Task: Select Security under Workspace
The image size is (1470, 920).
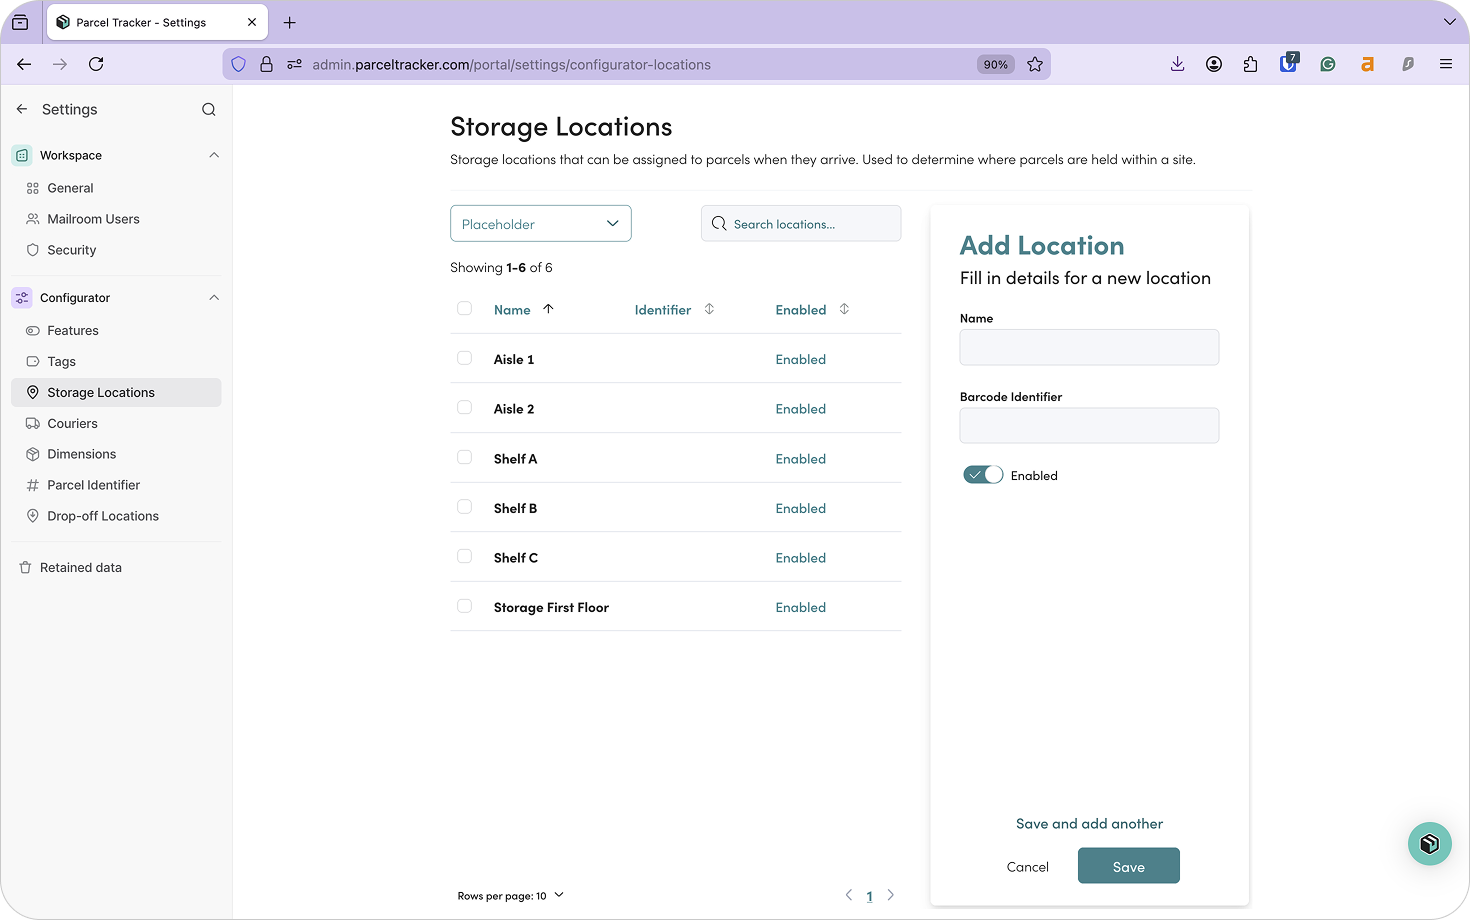Action: (70, 249)
